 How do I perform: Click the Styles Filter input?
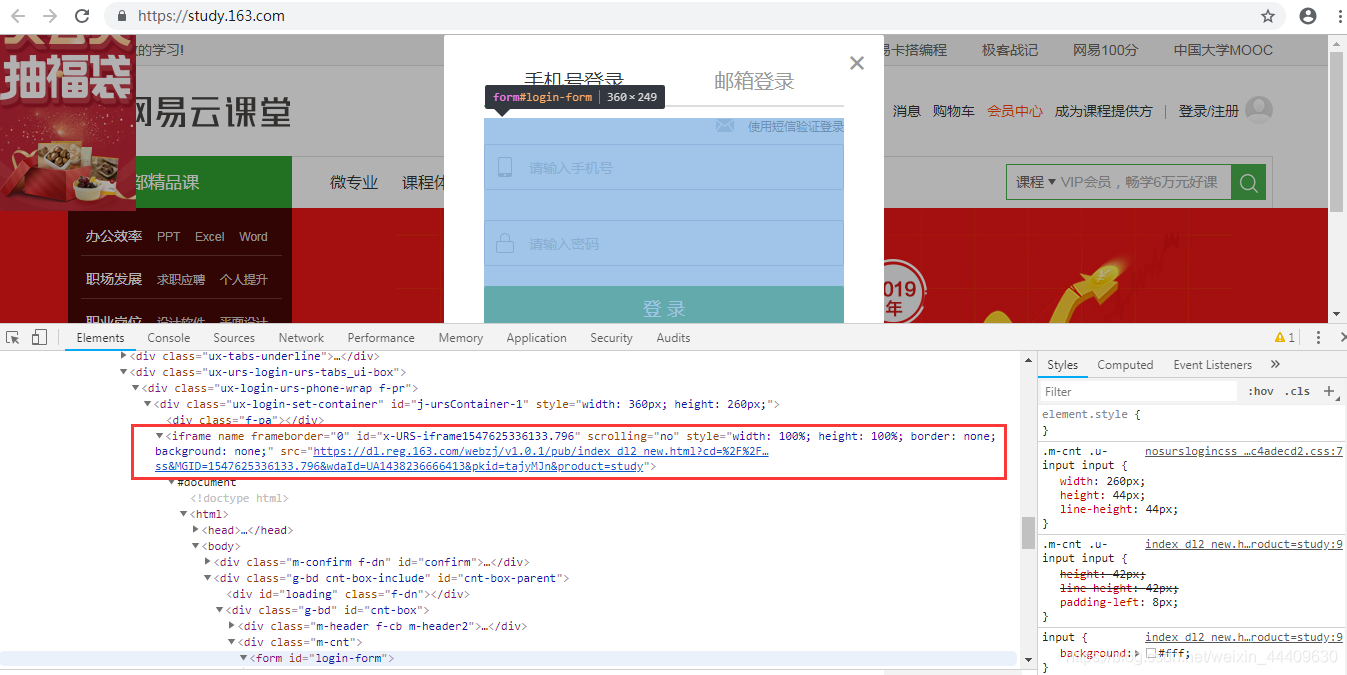click(1138, 391)
